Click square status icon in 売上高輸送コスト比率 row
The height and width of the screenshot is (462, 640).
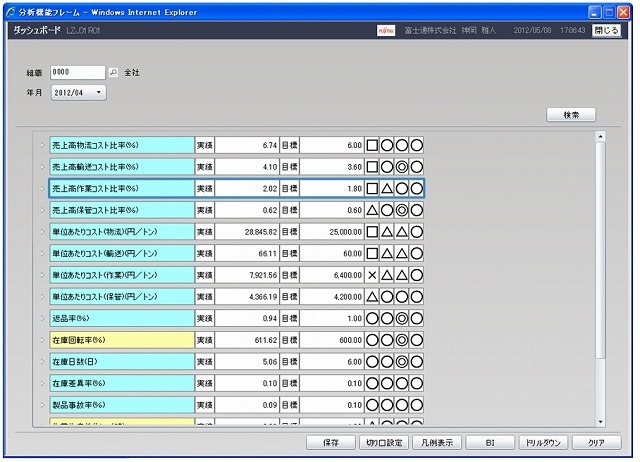pyautogui.click(x=372, y=167)
